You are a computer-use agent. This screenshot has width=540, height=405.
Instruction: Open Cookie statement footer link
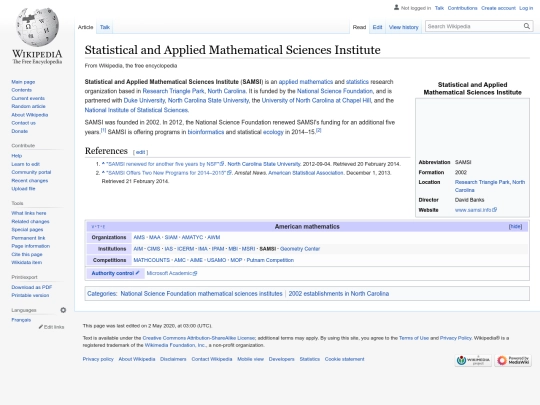[344, 359]
